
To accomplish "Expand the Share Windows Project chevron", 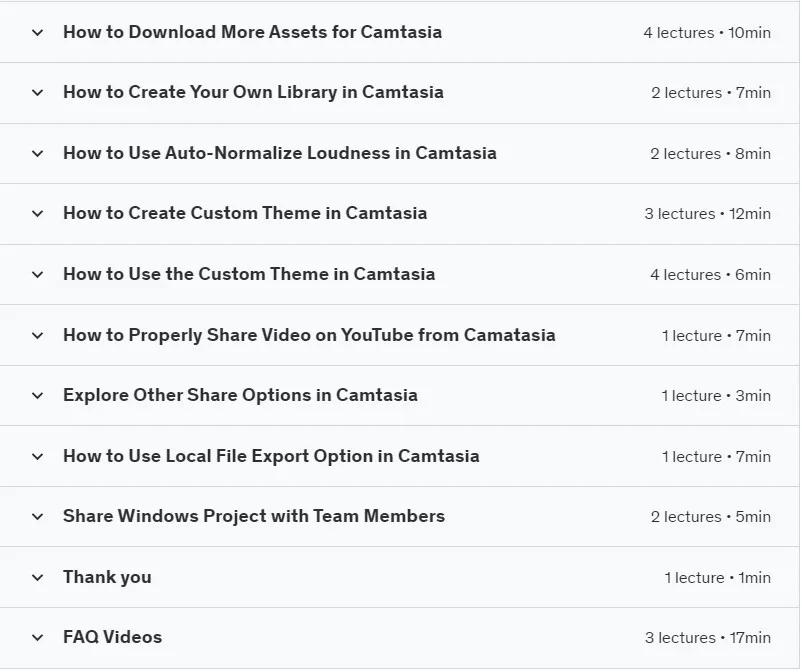I will (37, 517).
